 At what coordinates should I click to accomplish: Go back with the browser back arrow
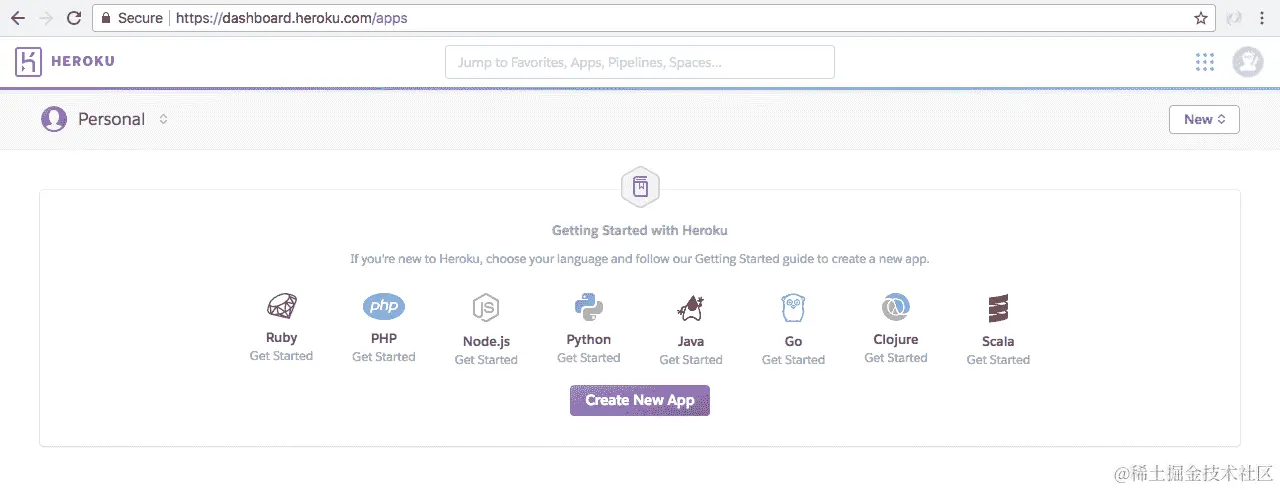coord(17,18)
